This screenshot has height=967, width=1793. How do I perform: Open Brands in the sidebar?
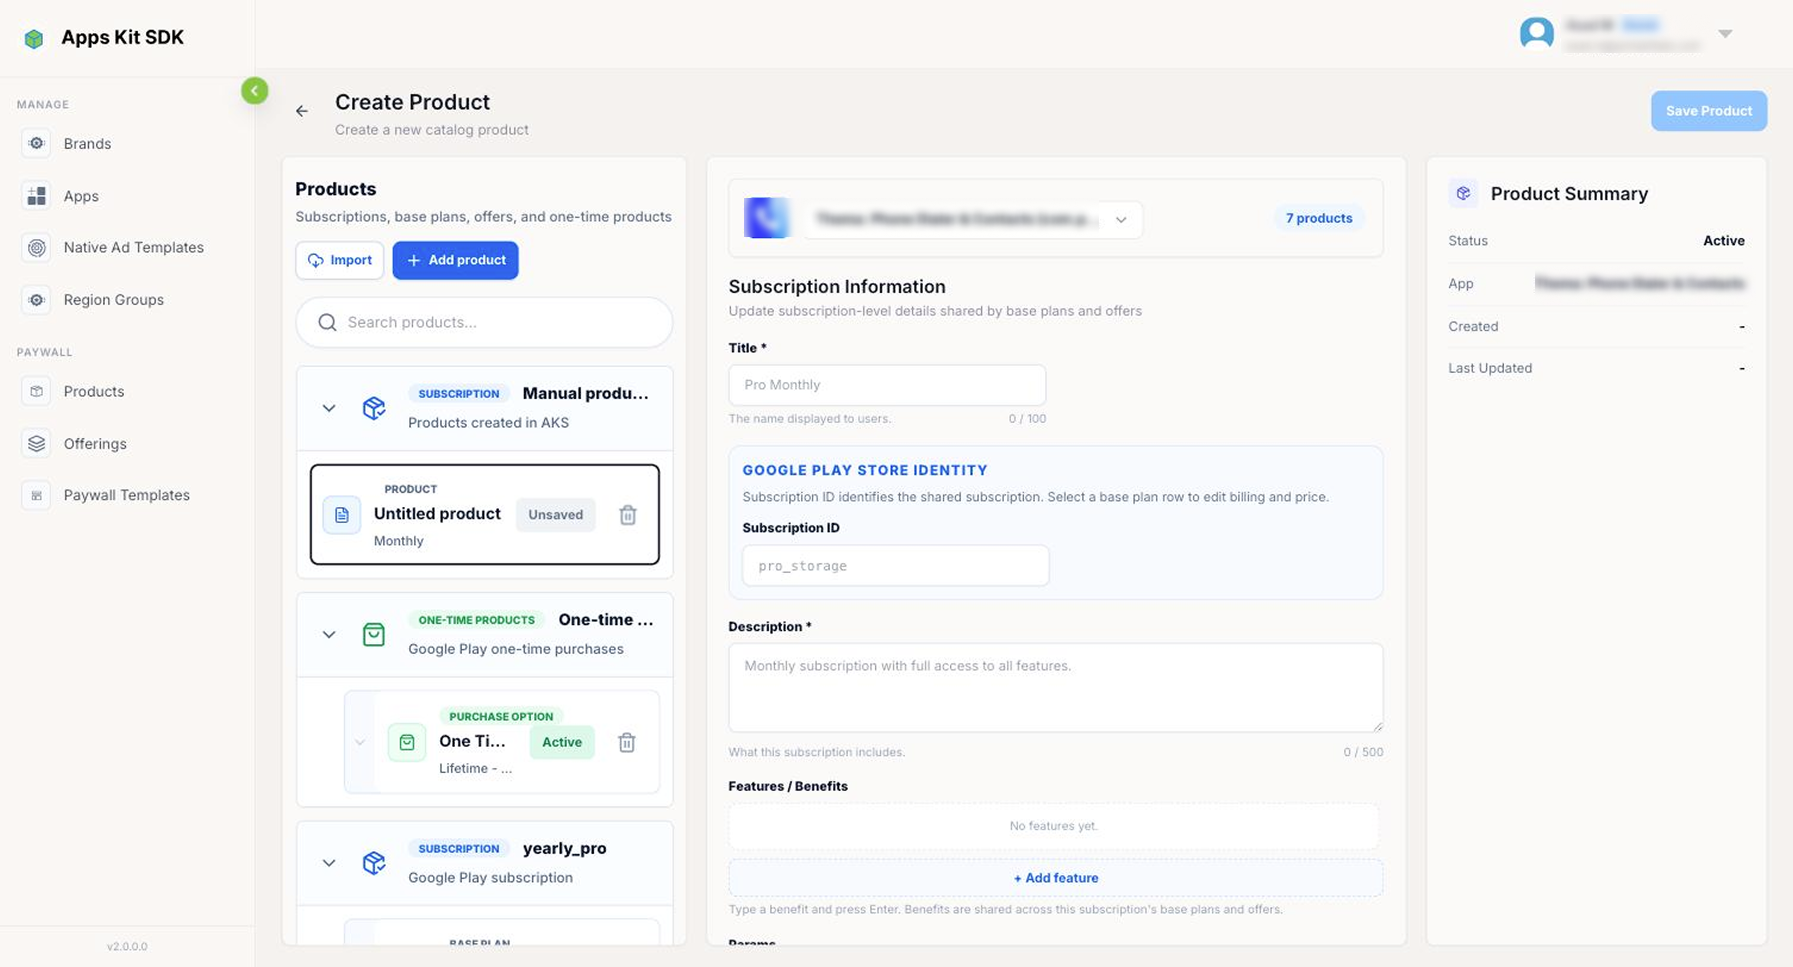pyautogui.click(x=87, y=143)
